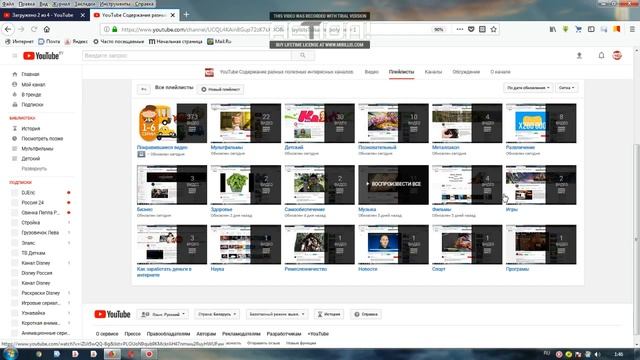This screenshot has height=360, width=640.
Task: Open the 'Новости' playlist thumbnail
Action: (x=393, y=244)
